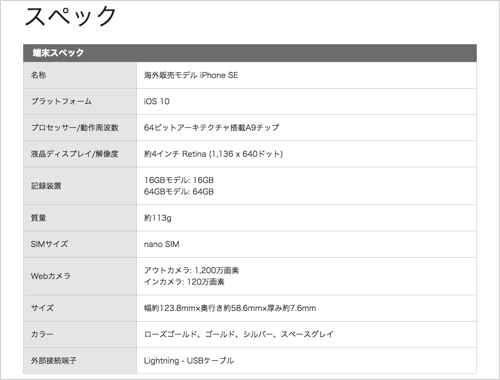The width and height of the screenshot is (500, 380).
Task: Click the スペック page heading
Action: pos(70,16)
